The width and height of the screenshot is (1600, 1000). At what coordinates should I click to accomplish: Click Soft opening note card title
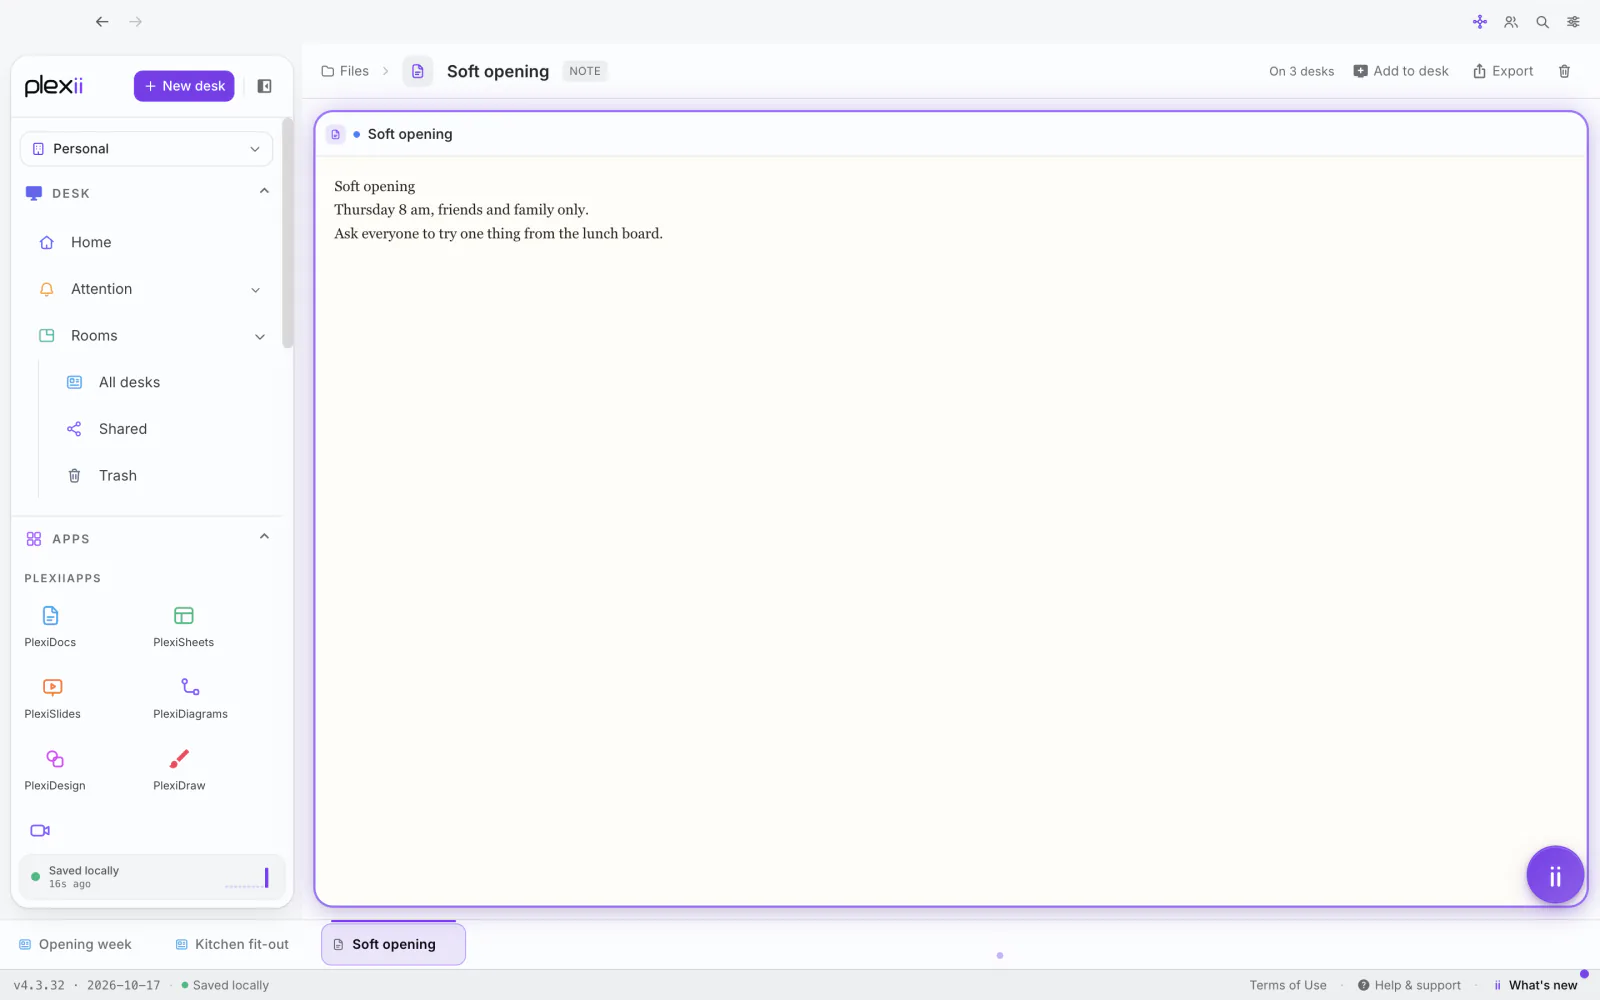(x=410, y=134)
